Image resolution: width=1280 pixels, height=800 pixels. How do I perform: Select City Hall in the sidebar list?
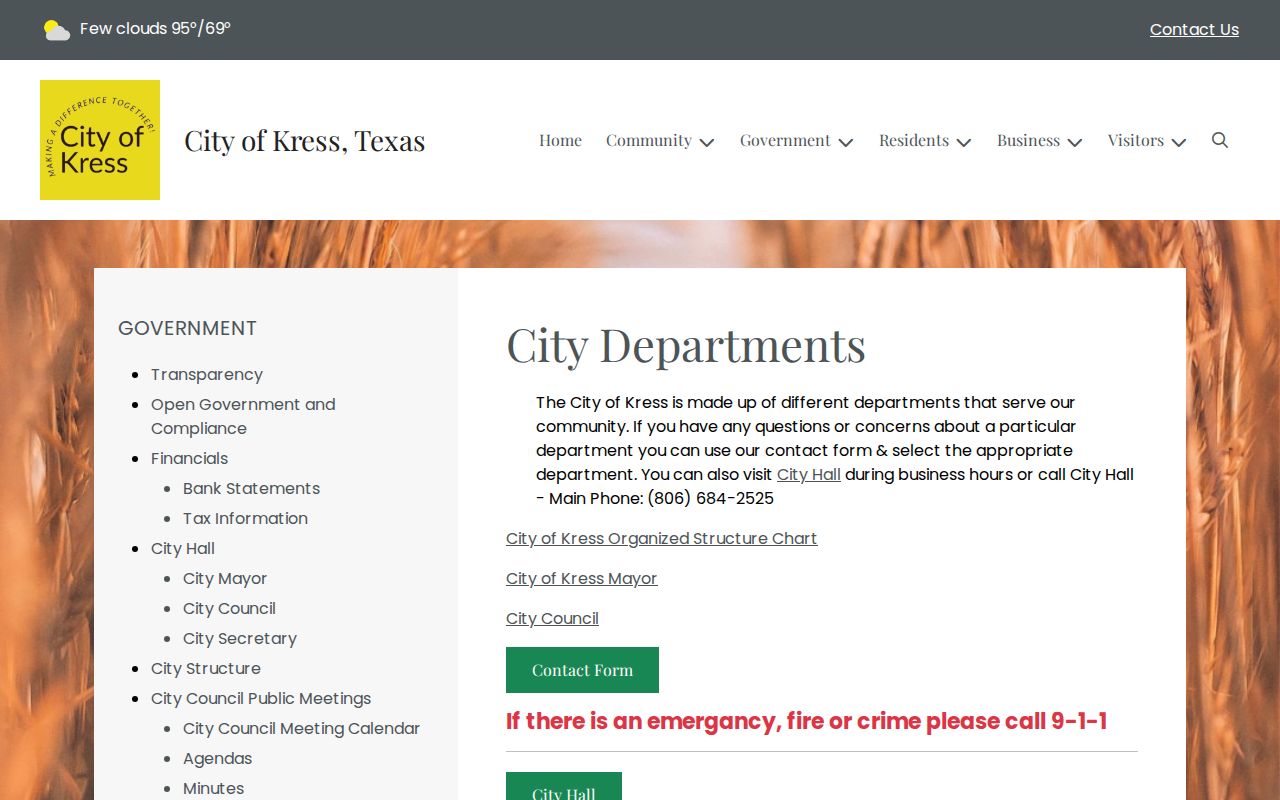(183, 548)
